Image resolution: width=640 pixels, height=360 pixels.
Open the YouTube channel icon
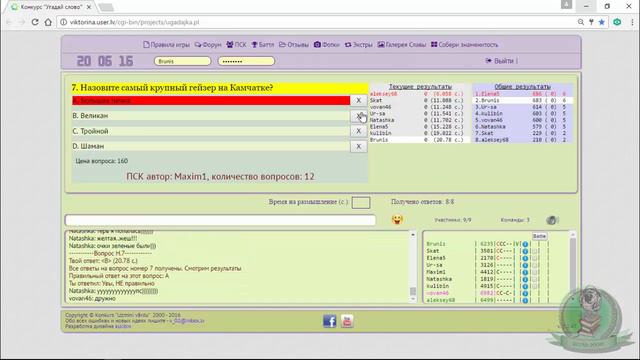click(347, 321)
